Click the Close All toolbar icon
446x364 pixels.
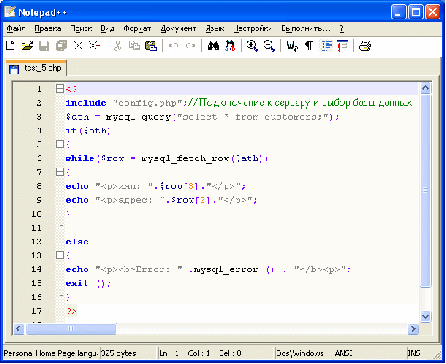pyautogui.click(x=95, y=46)
